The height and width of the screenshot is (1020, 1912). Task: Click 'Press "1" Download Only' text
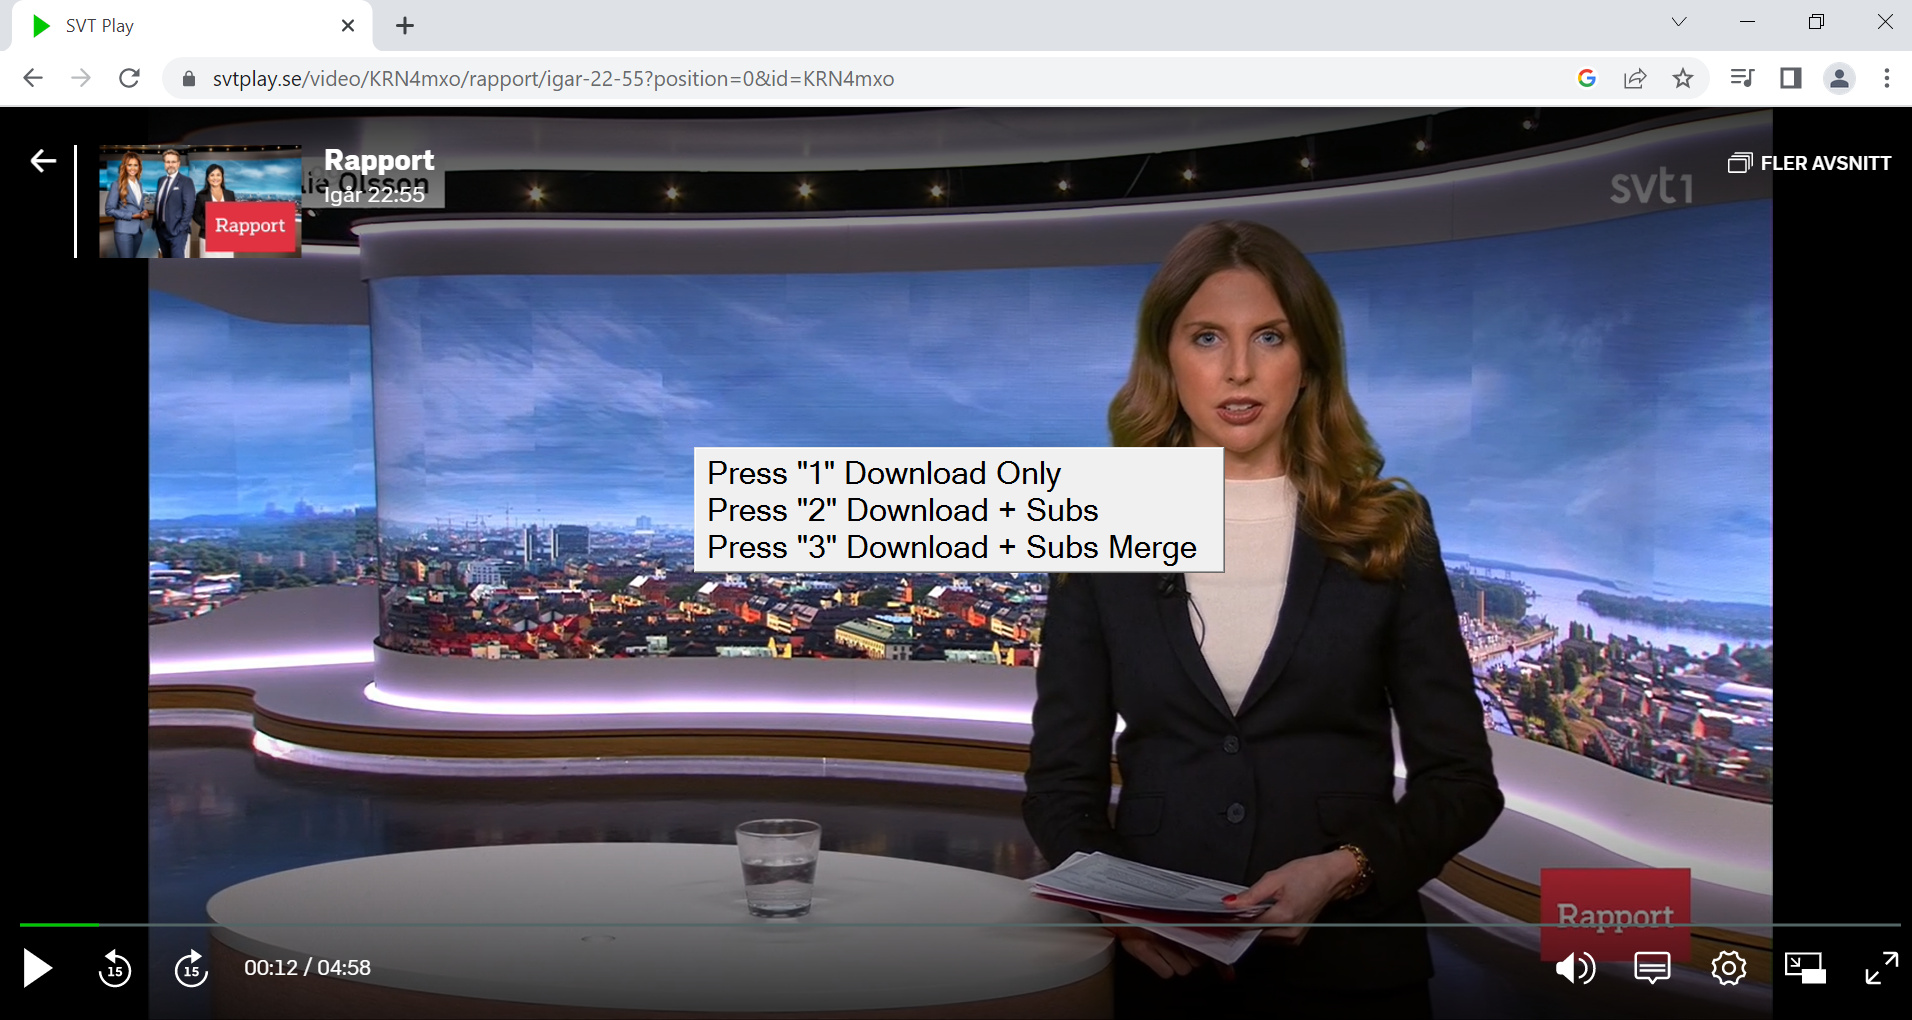884,473
